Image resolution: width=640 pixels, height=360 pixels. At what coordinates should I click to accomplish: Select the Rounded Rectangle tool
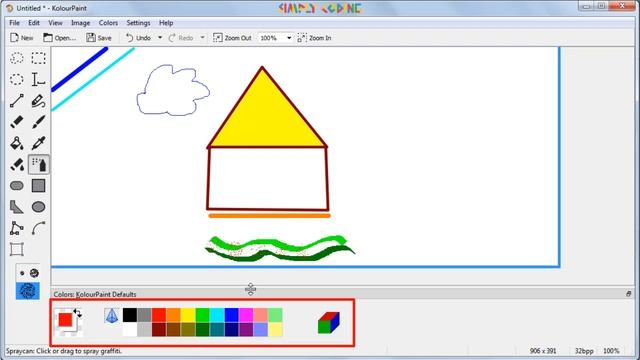[17, 186]
